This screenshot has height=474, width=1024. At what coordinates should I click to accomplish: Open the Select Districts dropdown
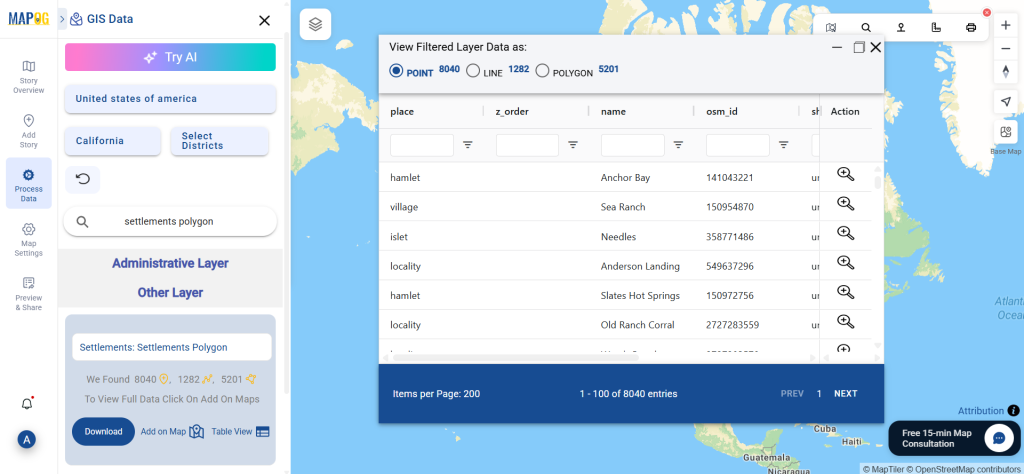coord(219,141)
